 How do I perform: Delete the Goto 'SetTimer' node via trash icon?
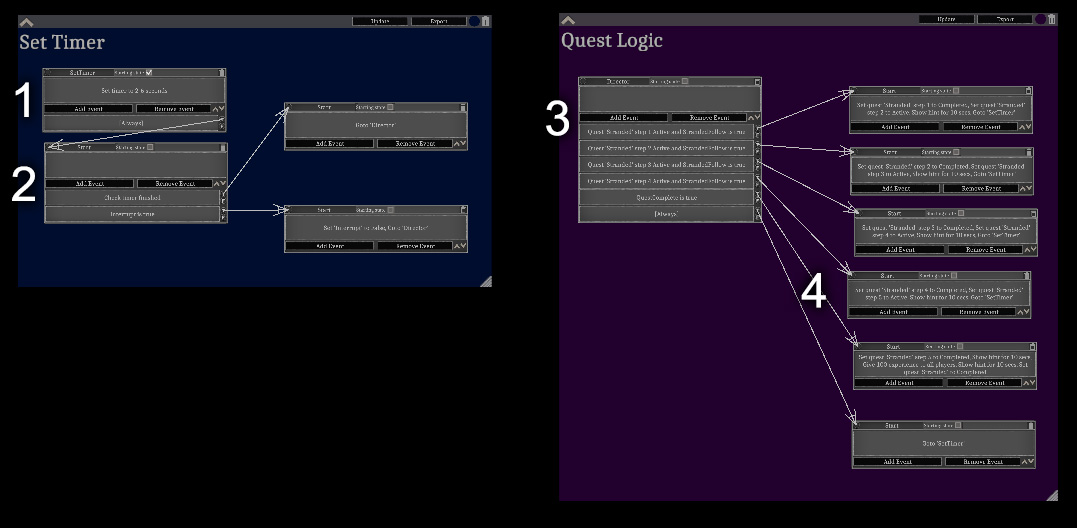pyautogui.click(x=1031, y=426)
